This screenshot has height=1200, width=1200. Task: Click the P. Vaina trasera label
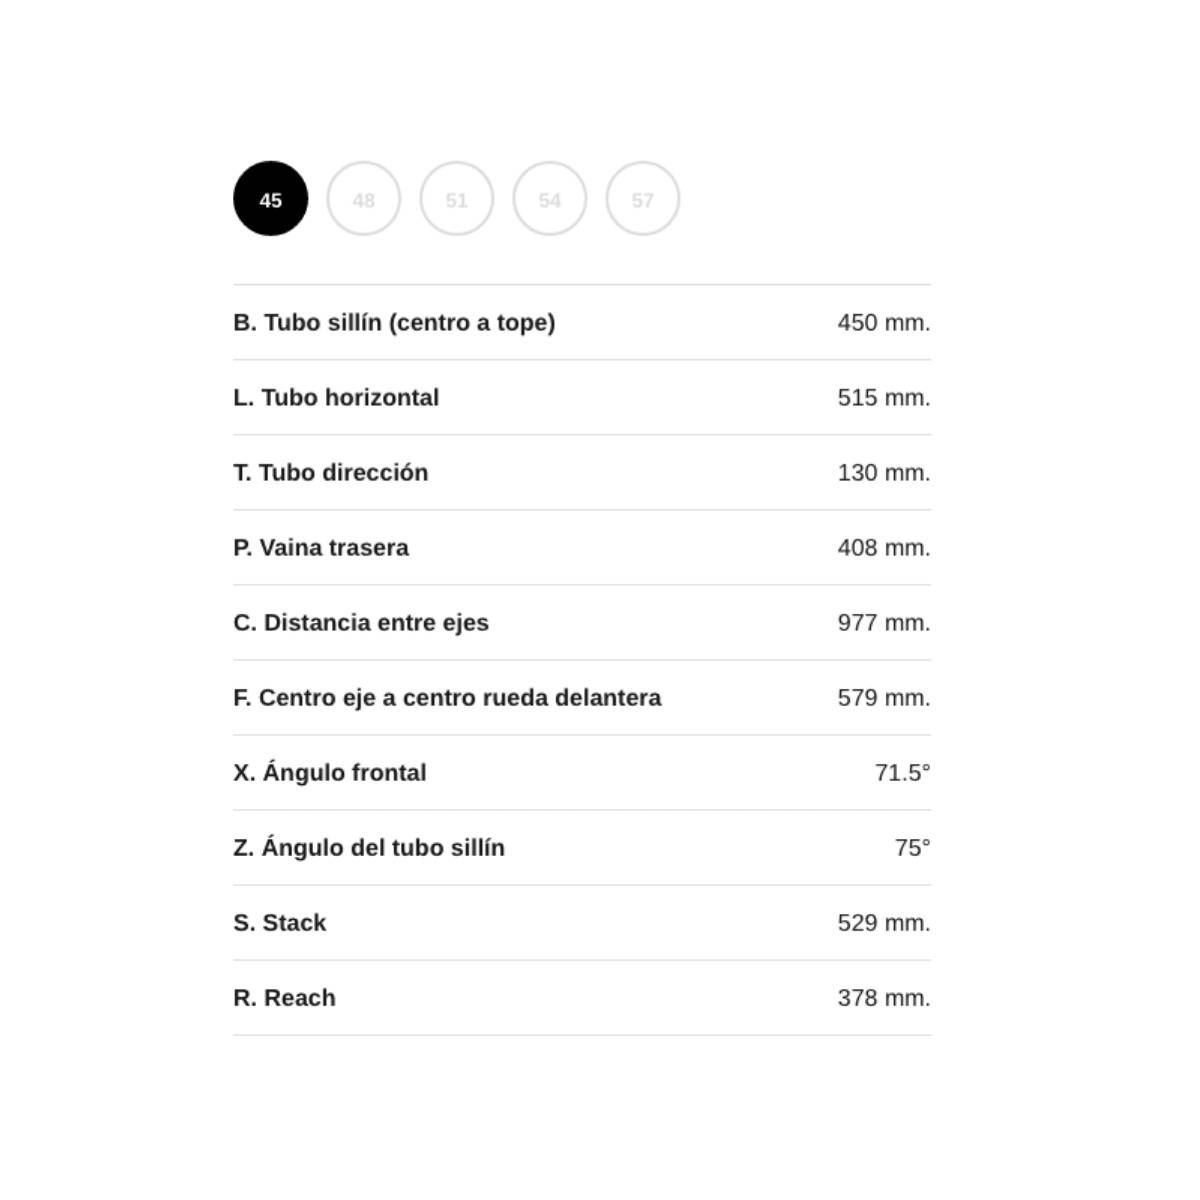pyautogui.click(x=321, y=548)
